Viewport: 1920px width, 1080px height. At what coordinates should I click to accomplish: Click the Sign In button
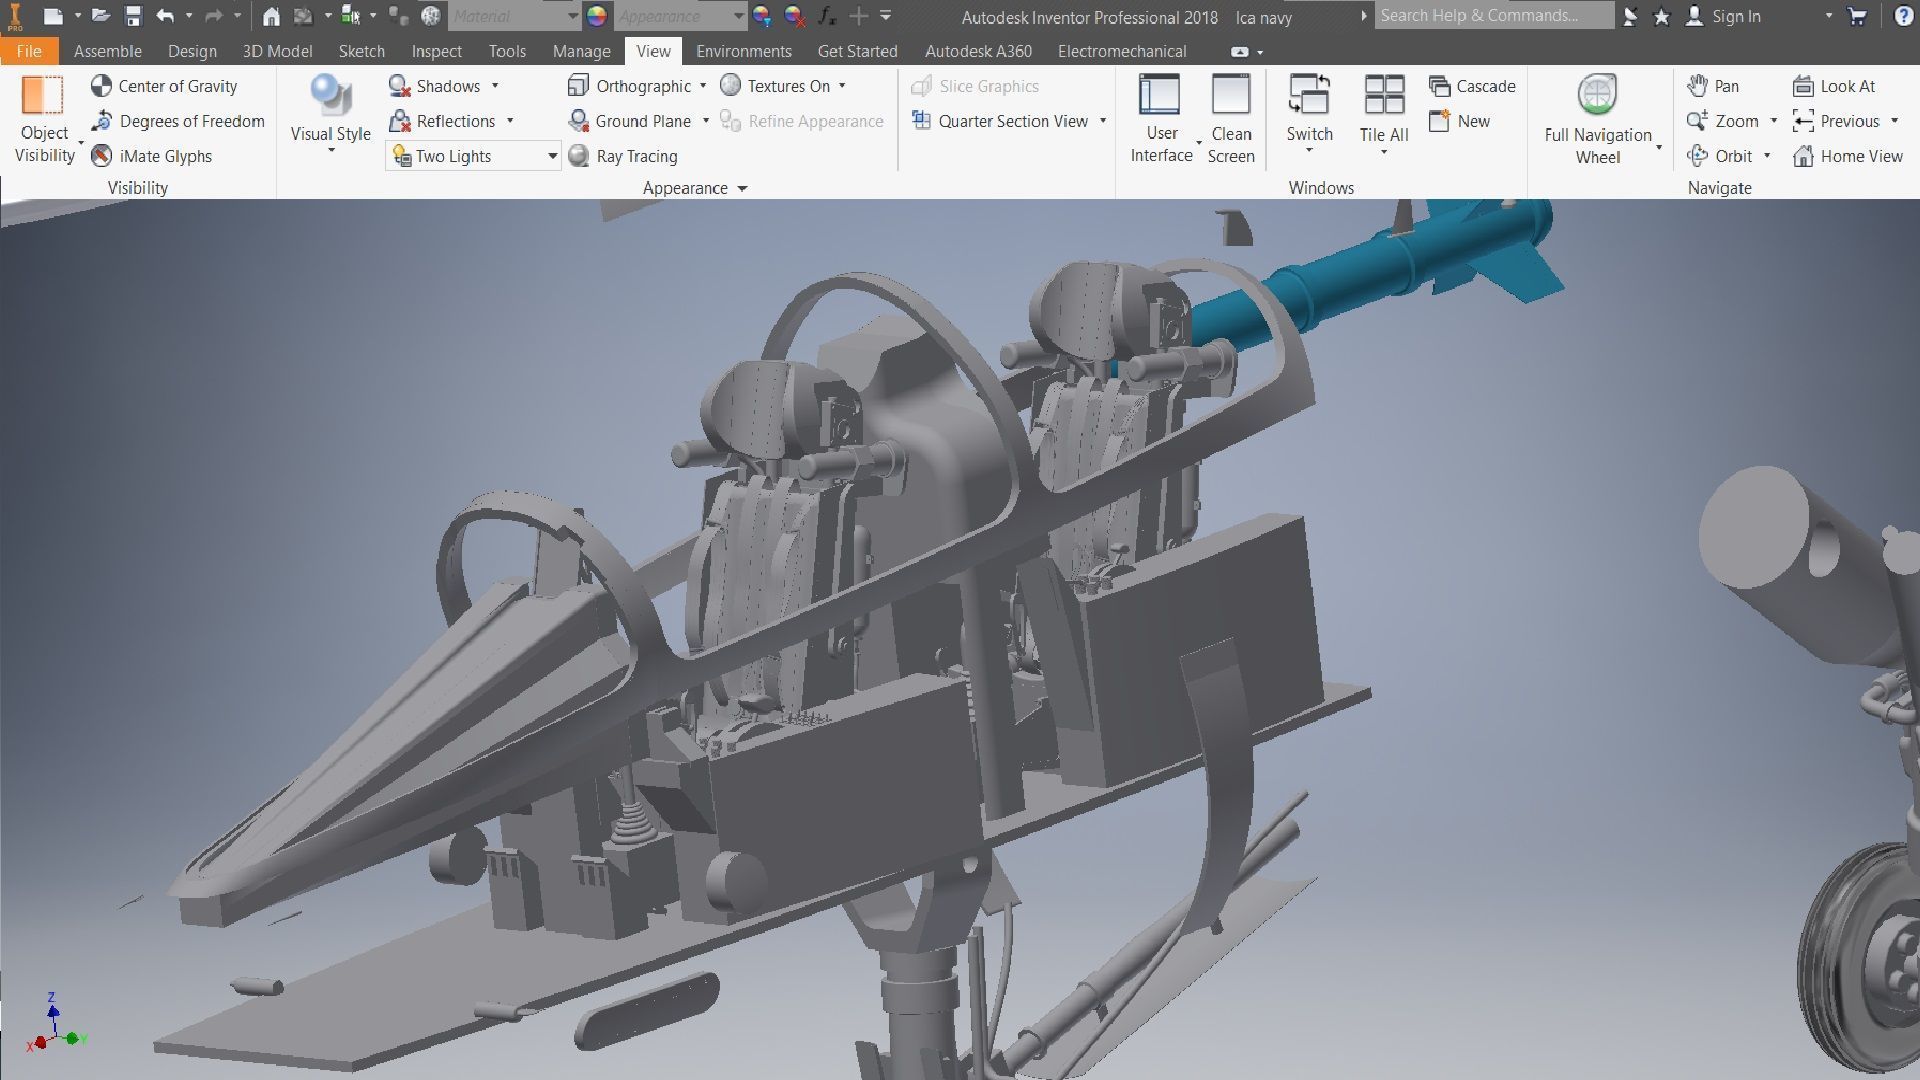(x=1735, y=16)
